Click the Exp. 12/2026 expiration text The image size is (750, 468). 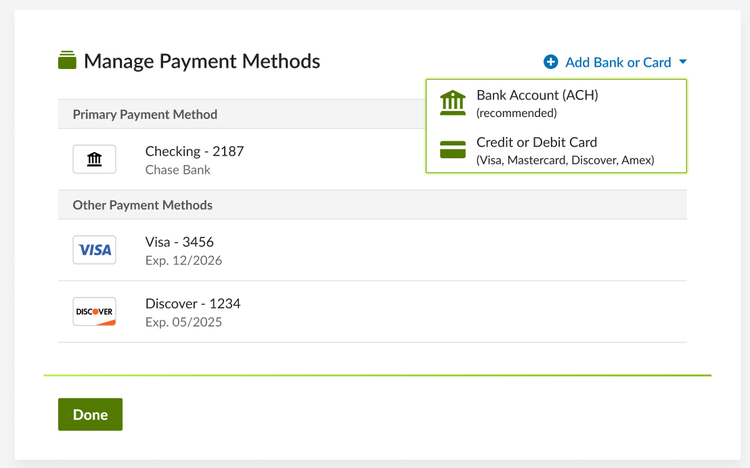coord(184,260)
